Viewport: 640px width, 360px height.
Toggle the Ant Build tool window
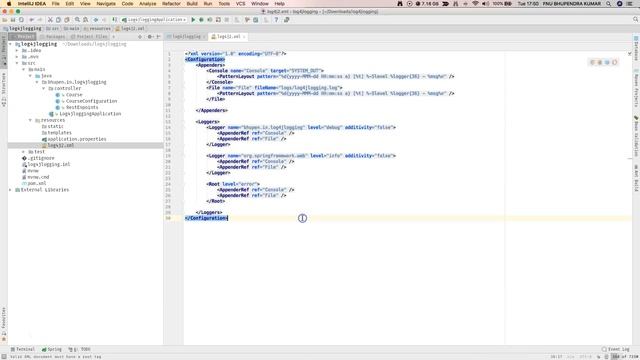pos(636,178)
